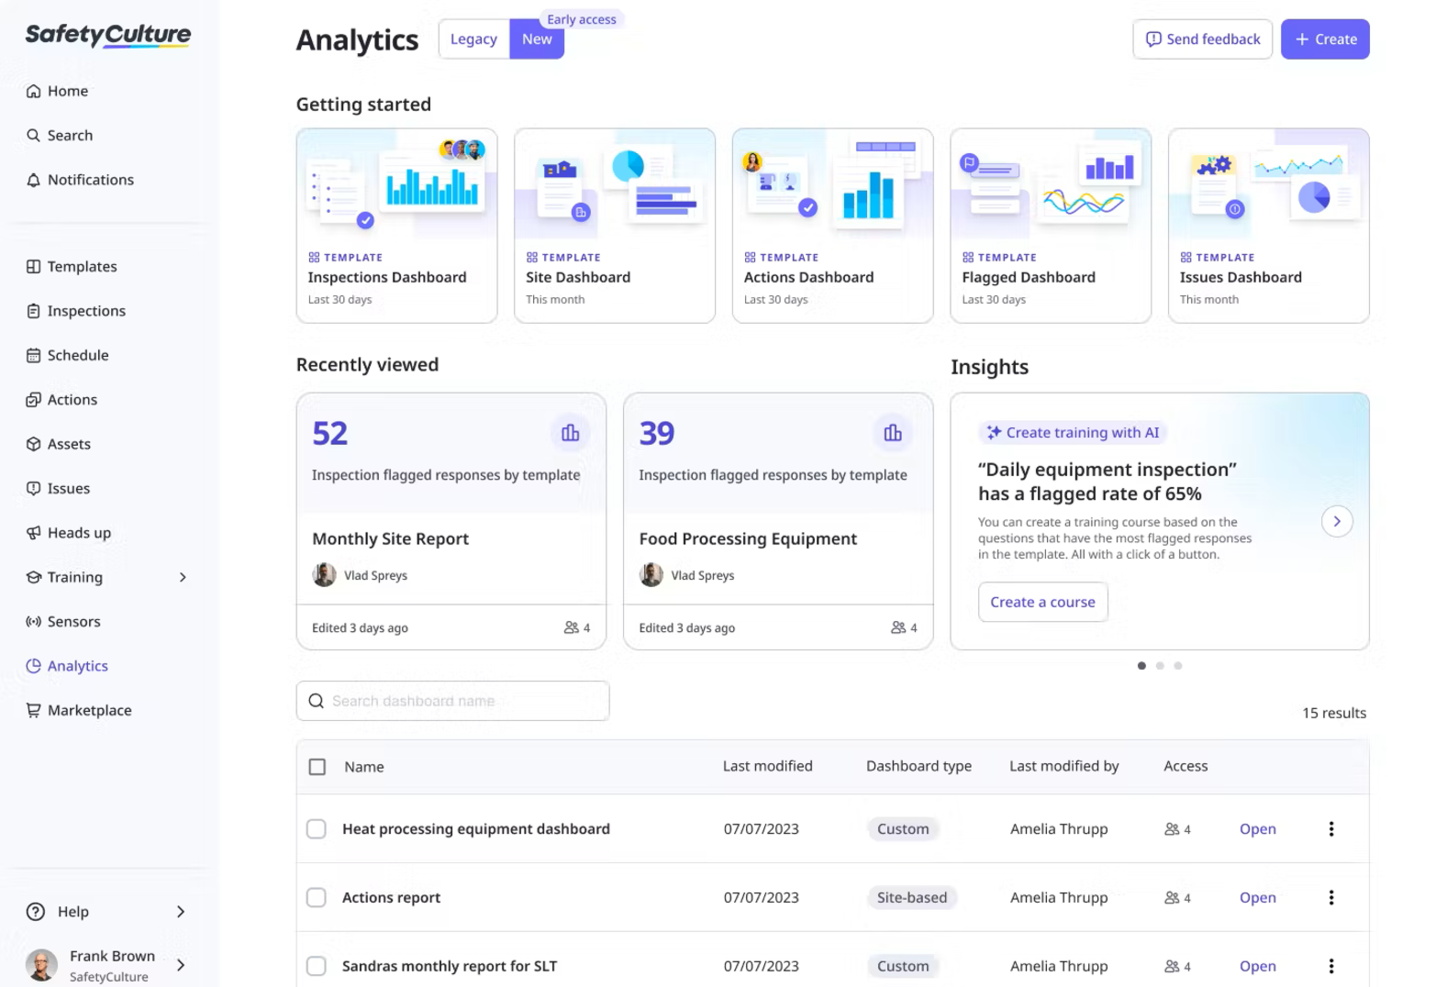This screenshot has height=987, width=1447.
Task: Click chart icon on the 39 card
Action: tap(892, 433)
